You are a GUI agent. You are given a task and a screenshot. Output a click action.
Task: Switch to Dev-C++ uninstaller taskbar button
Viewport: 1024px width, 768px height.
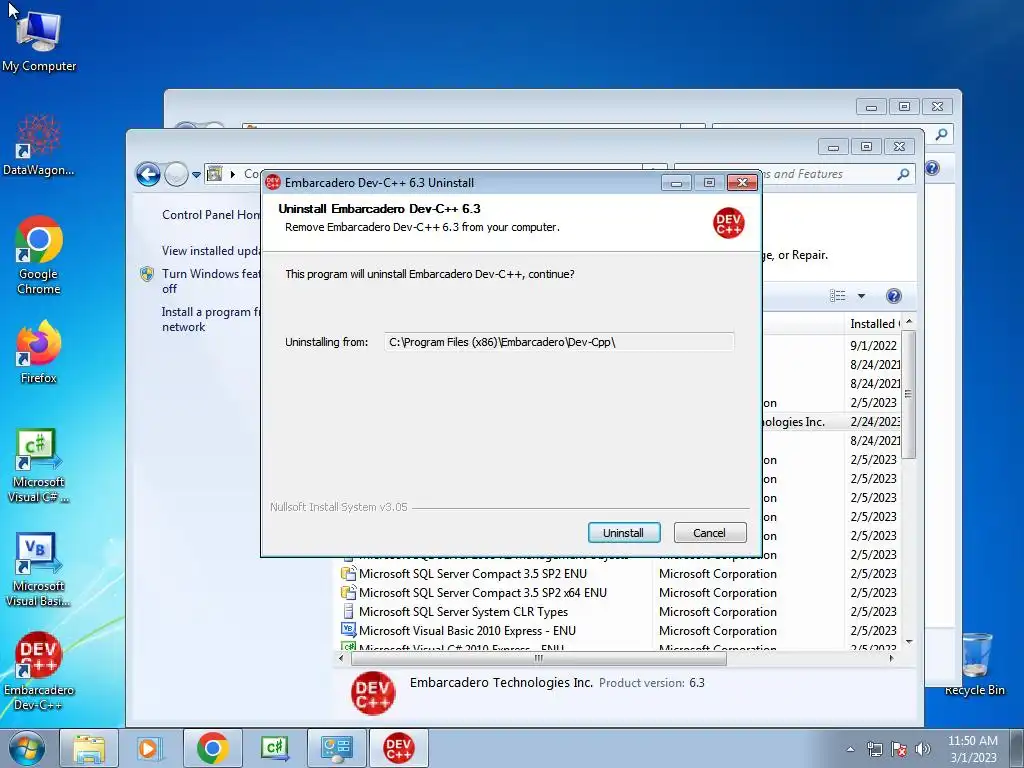[x=399, y=748]
